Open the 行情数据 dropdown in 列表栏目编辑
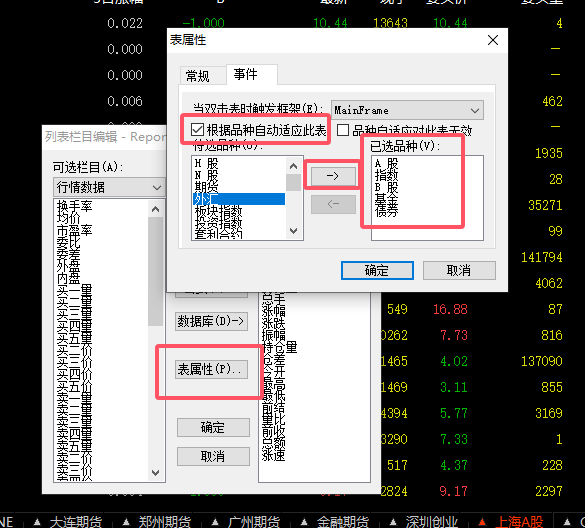This screenshot has height=528, width=585. click(109, 187)
